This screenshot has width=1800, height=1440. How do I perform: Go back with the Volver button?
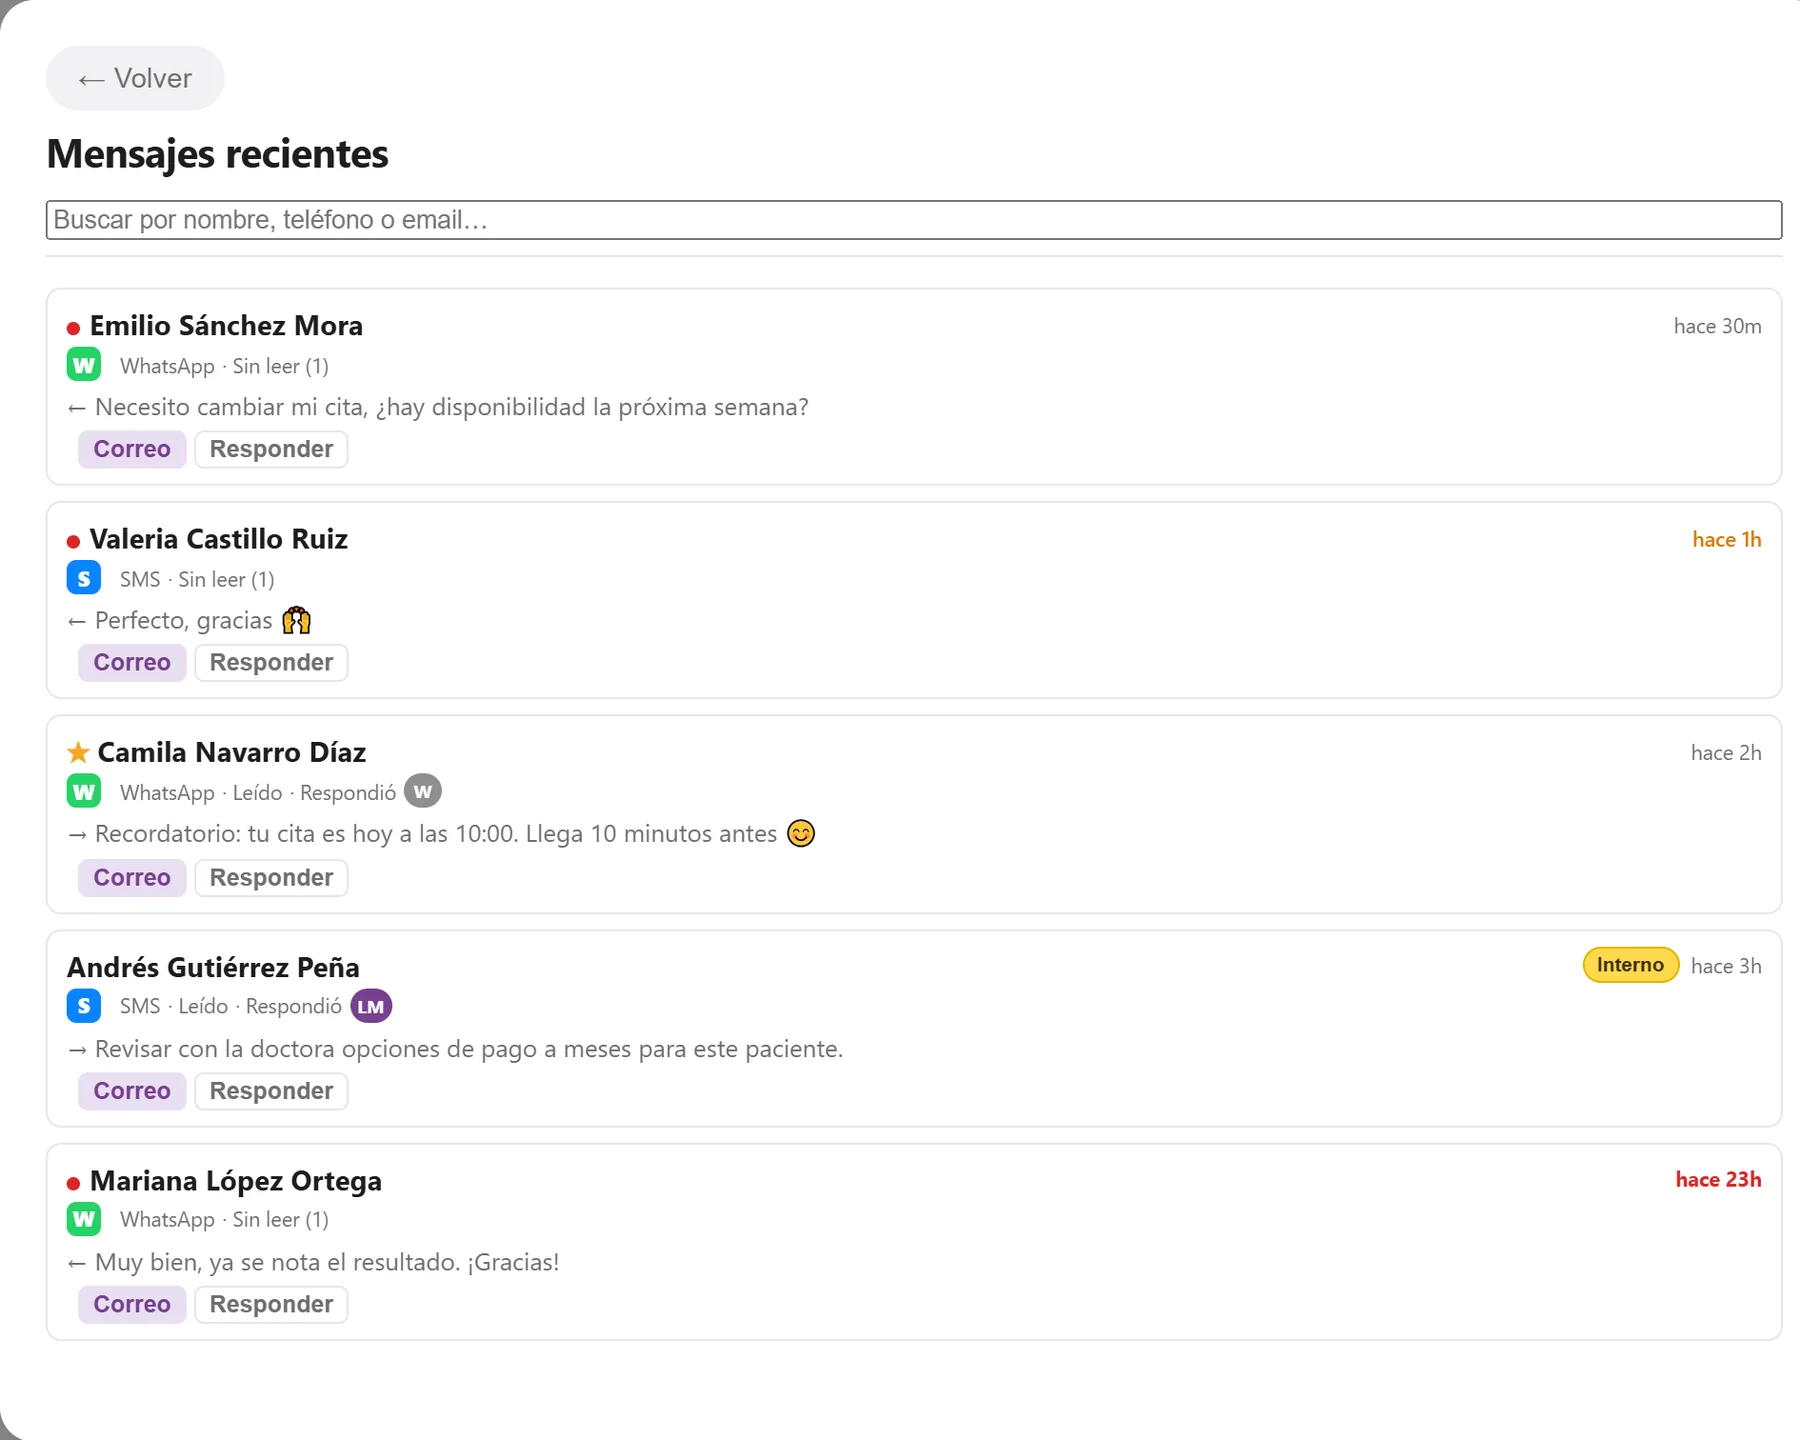[135, 78]
